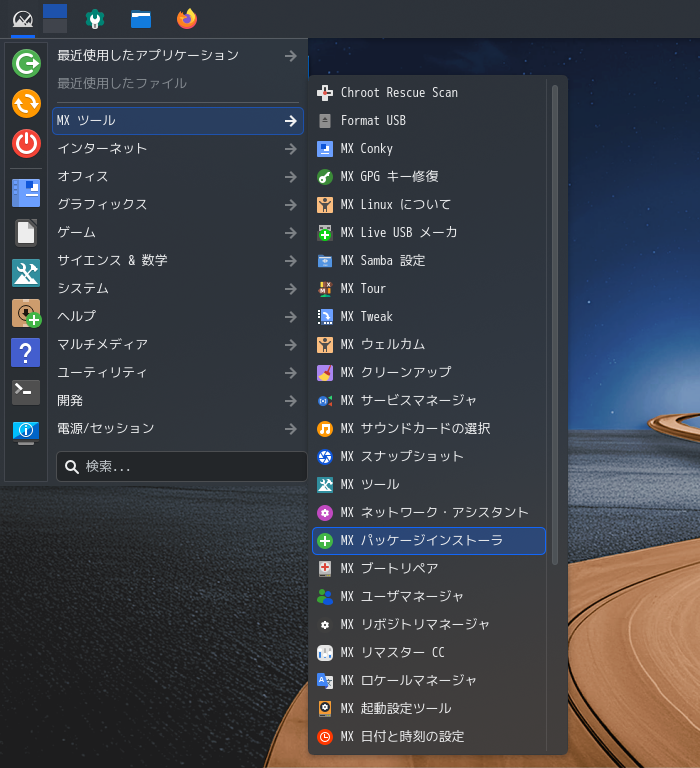Launch MX ブートリペア
This screenshot has width=700, height=768.
pos(429,569)
